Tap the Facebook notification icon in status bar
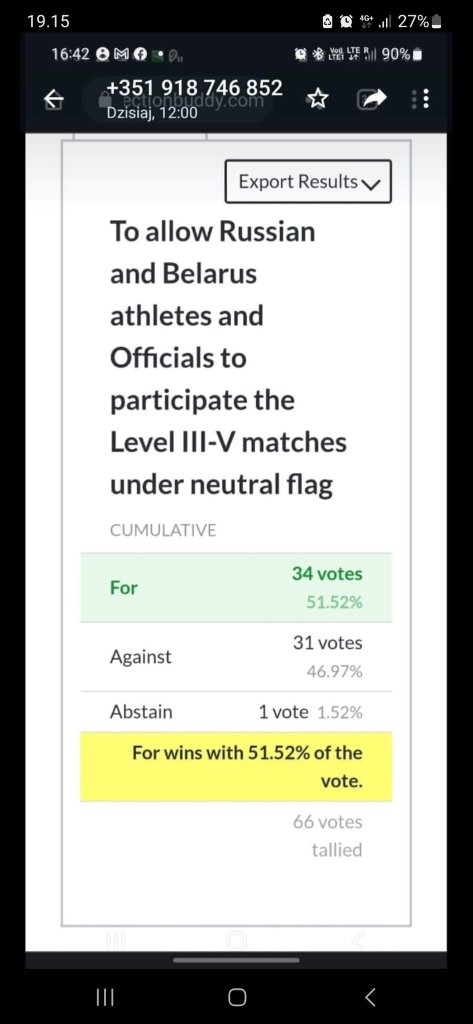The height and width of the screenshot is (1024, 473). click(x=140, y=55)
